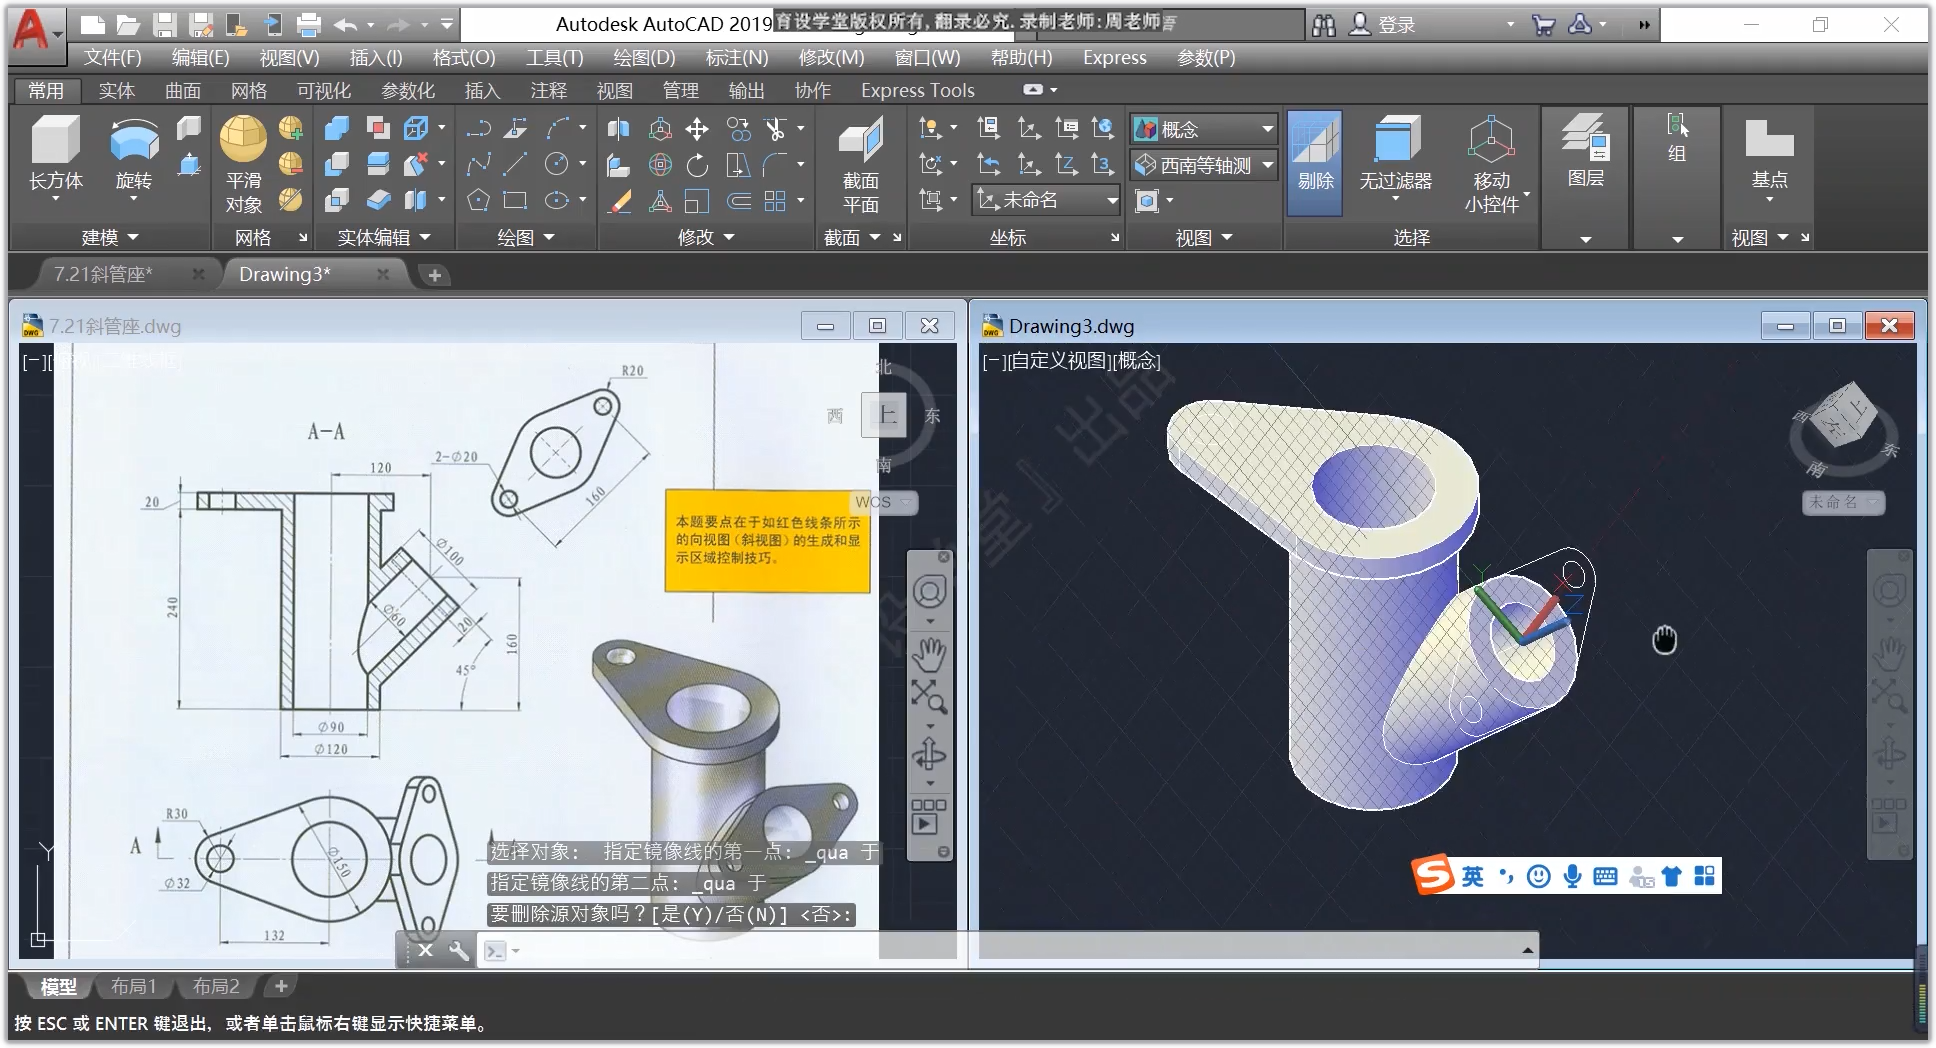Click the Trim scissors tool
Screen dimensions: 1936x1048
pos(776,128)
